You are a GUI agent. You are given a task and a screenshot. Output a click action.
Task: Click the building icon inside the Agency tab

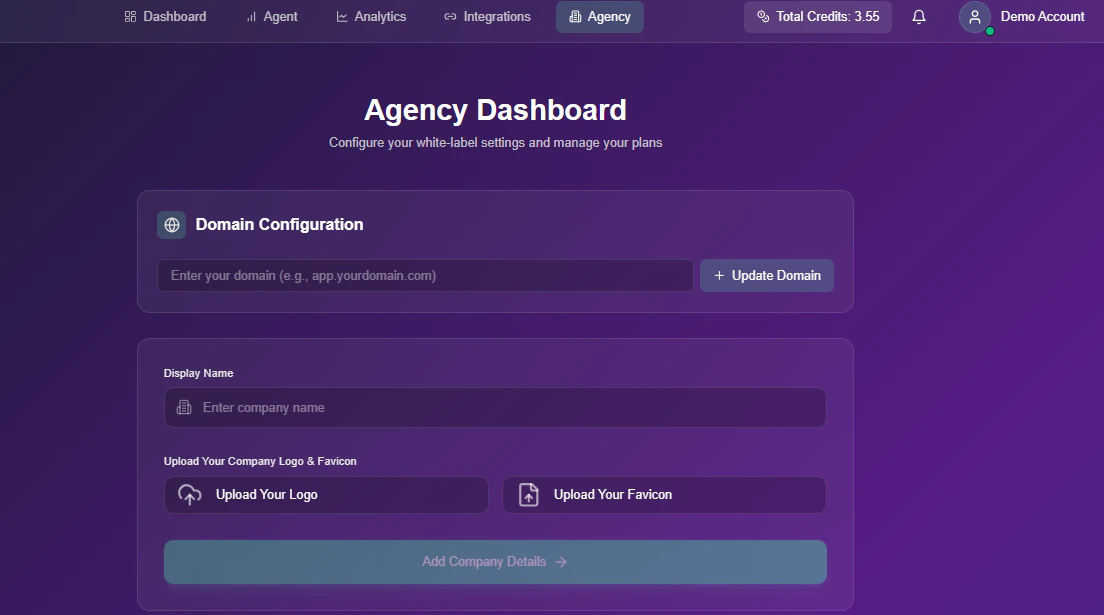coord(574,16)
